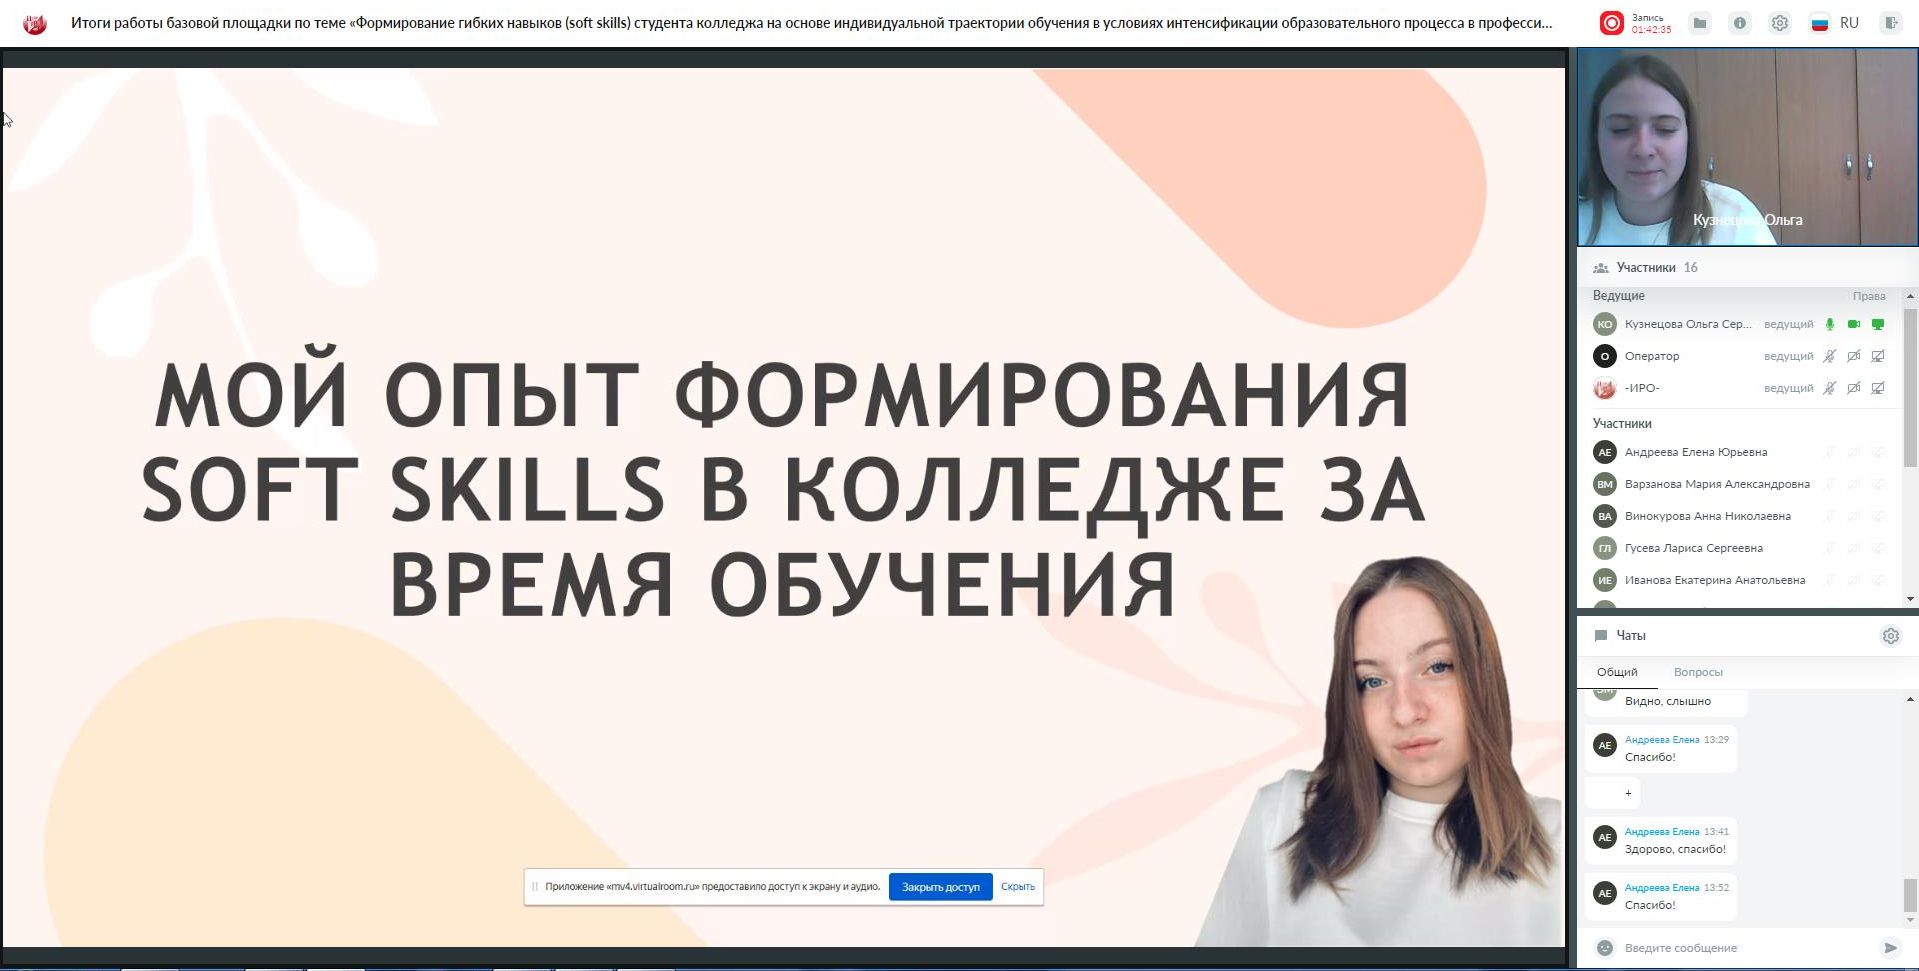Click sender name Андреева Елена at 13:41
Image resolution: width=1919 pixels, height=971 pixels.
point(1662,832)
